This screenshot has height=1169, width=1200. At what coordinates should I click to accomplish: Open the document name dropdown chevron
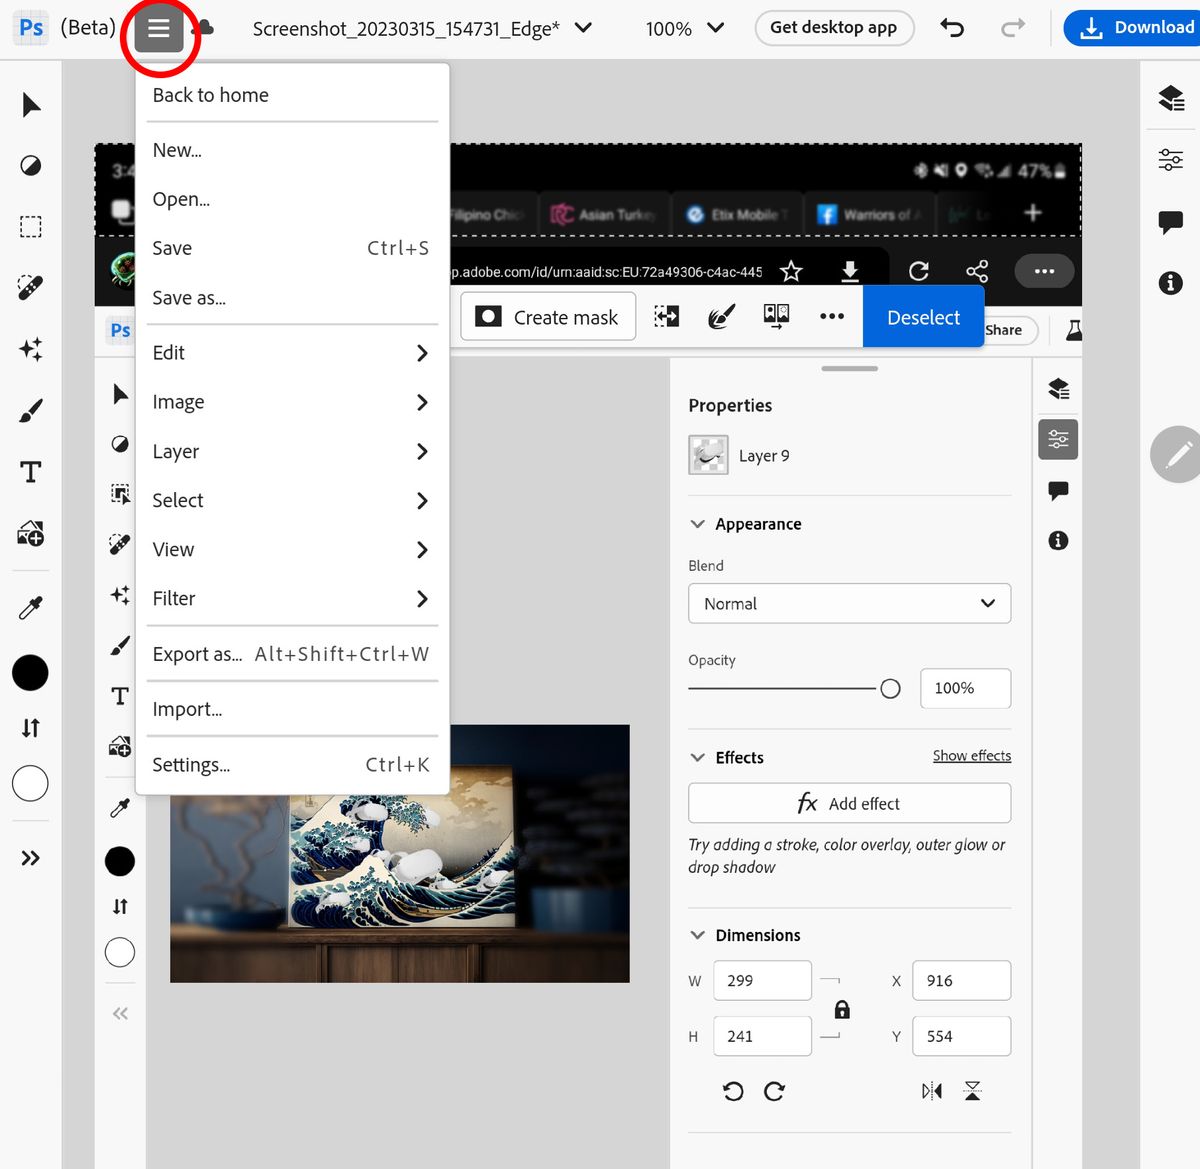click(583, 28)
